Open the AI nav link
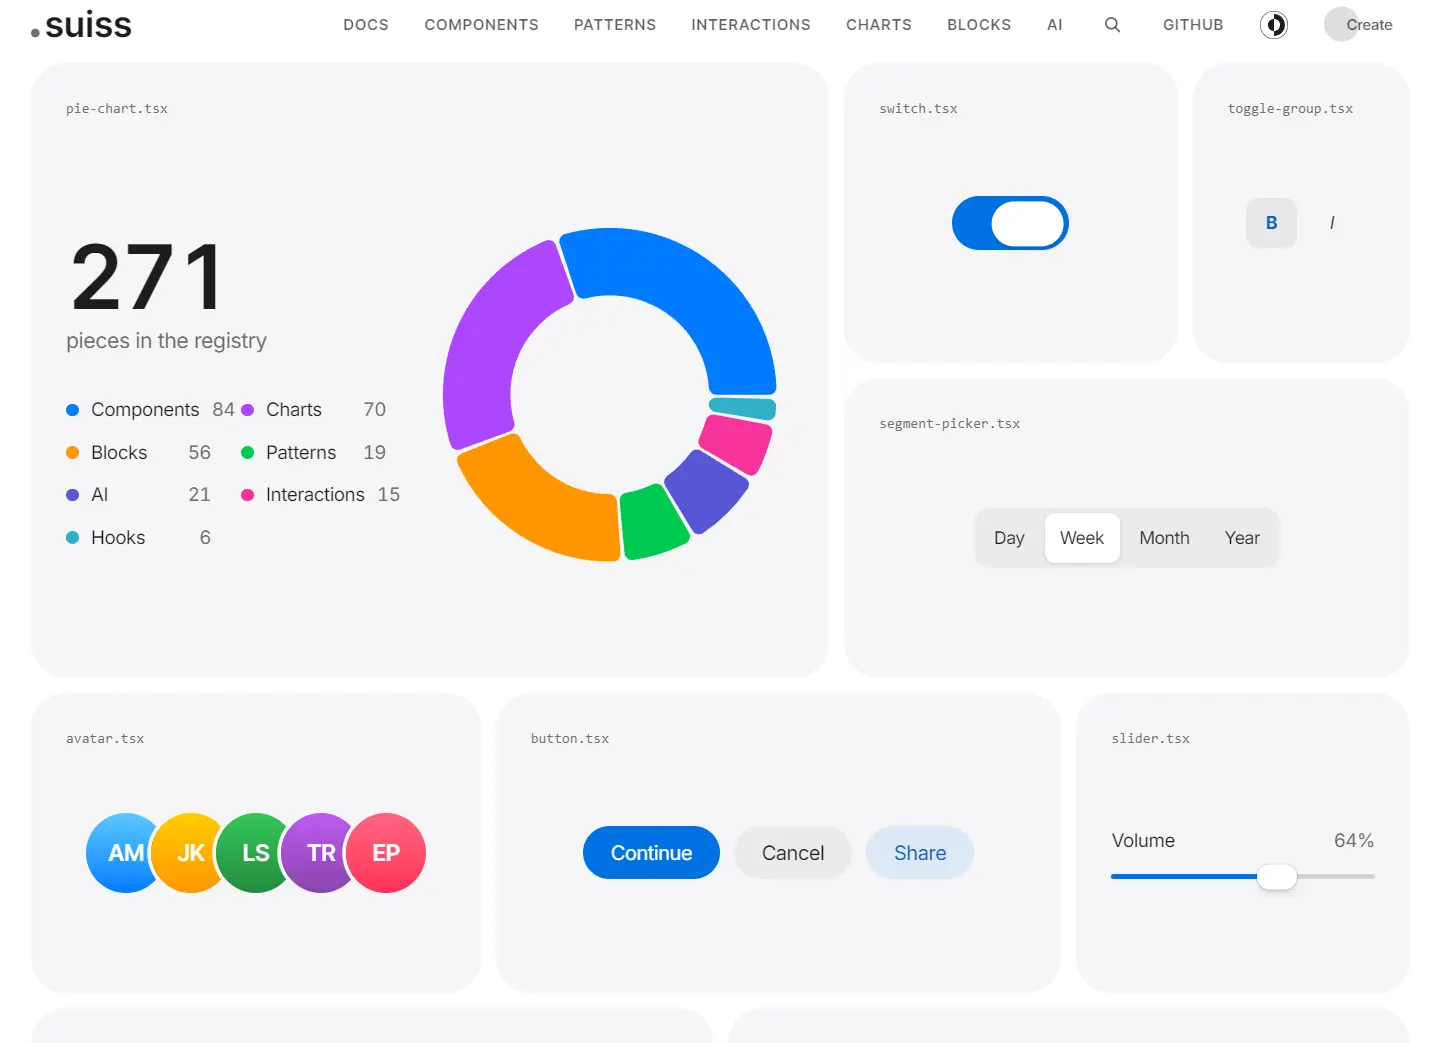 coord(1055,25)
